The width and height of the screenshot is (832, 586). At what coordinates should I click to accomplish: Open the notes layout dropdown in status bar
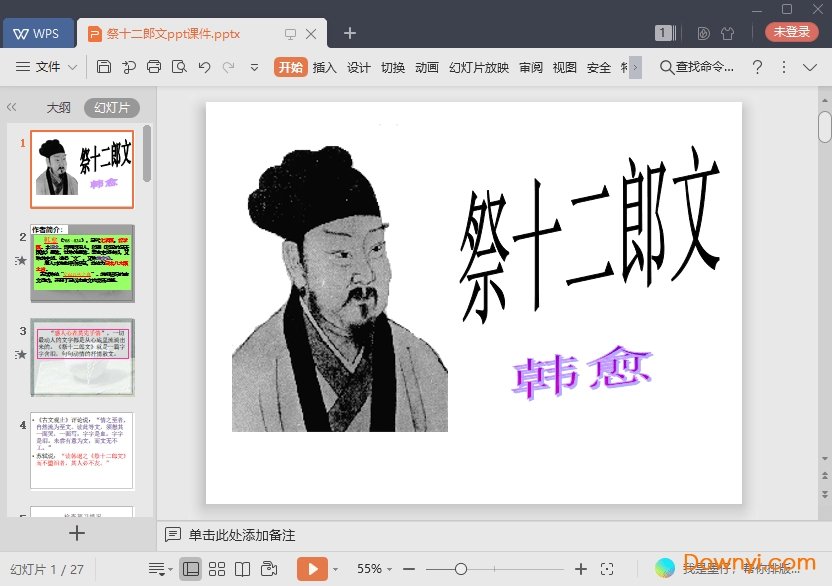pos(160,570)
